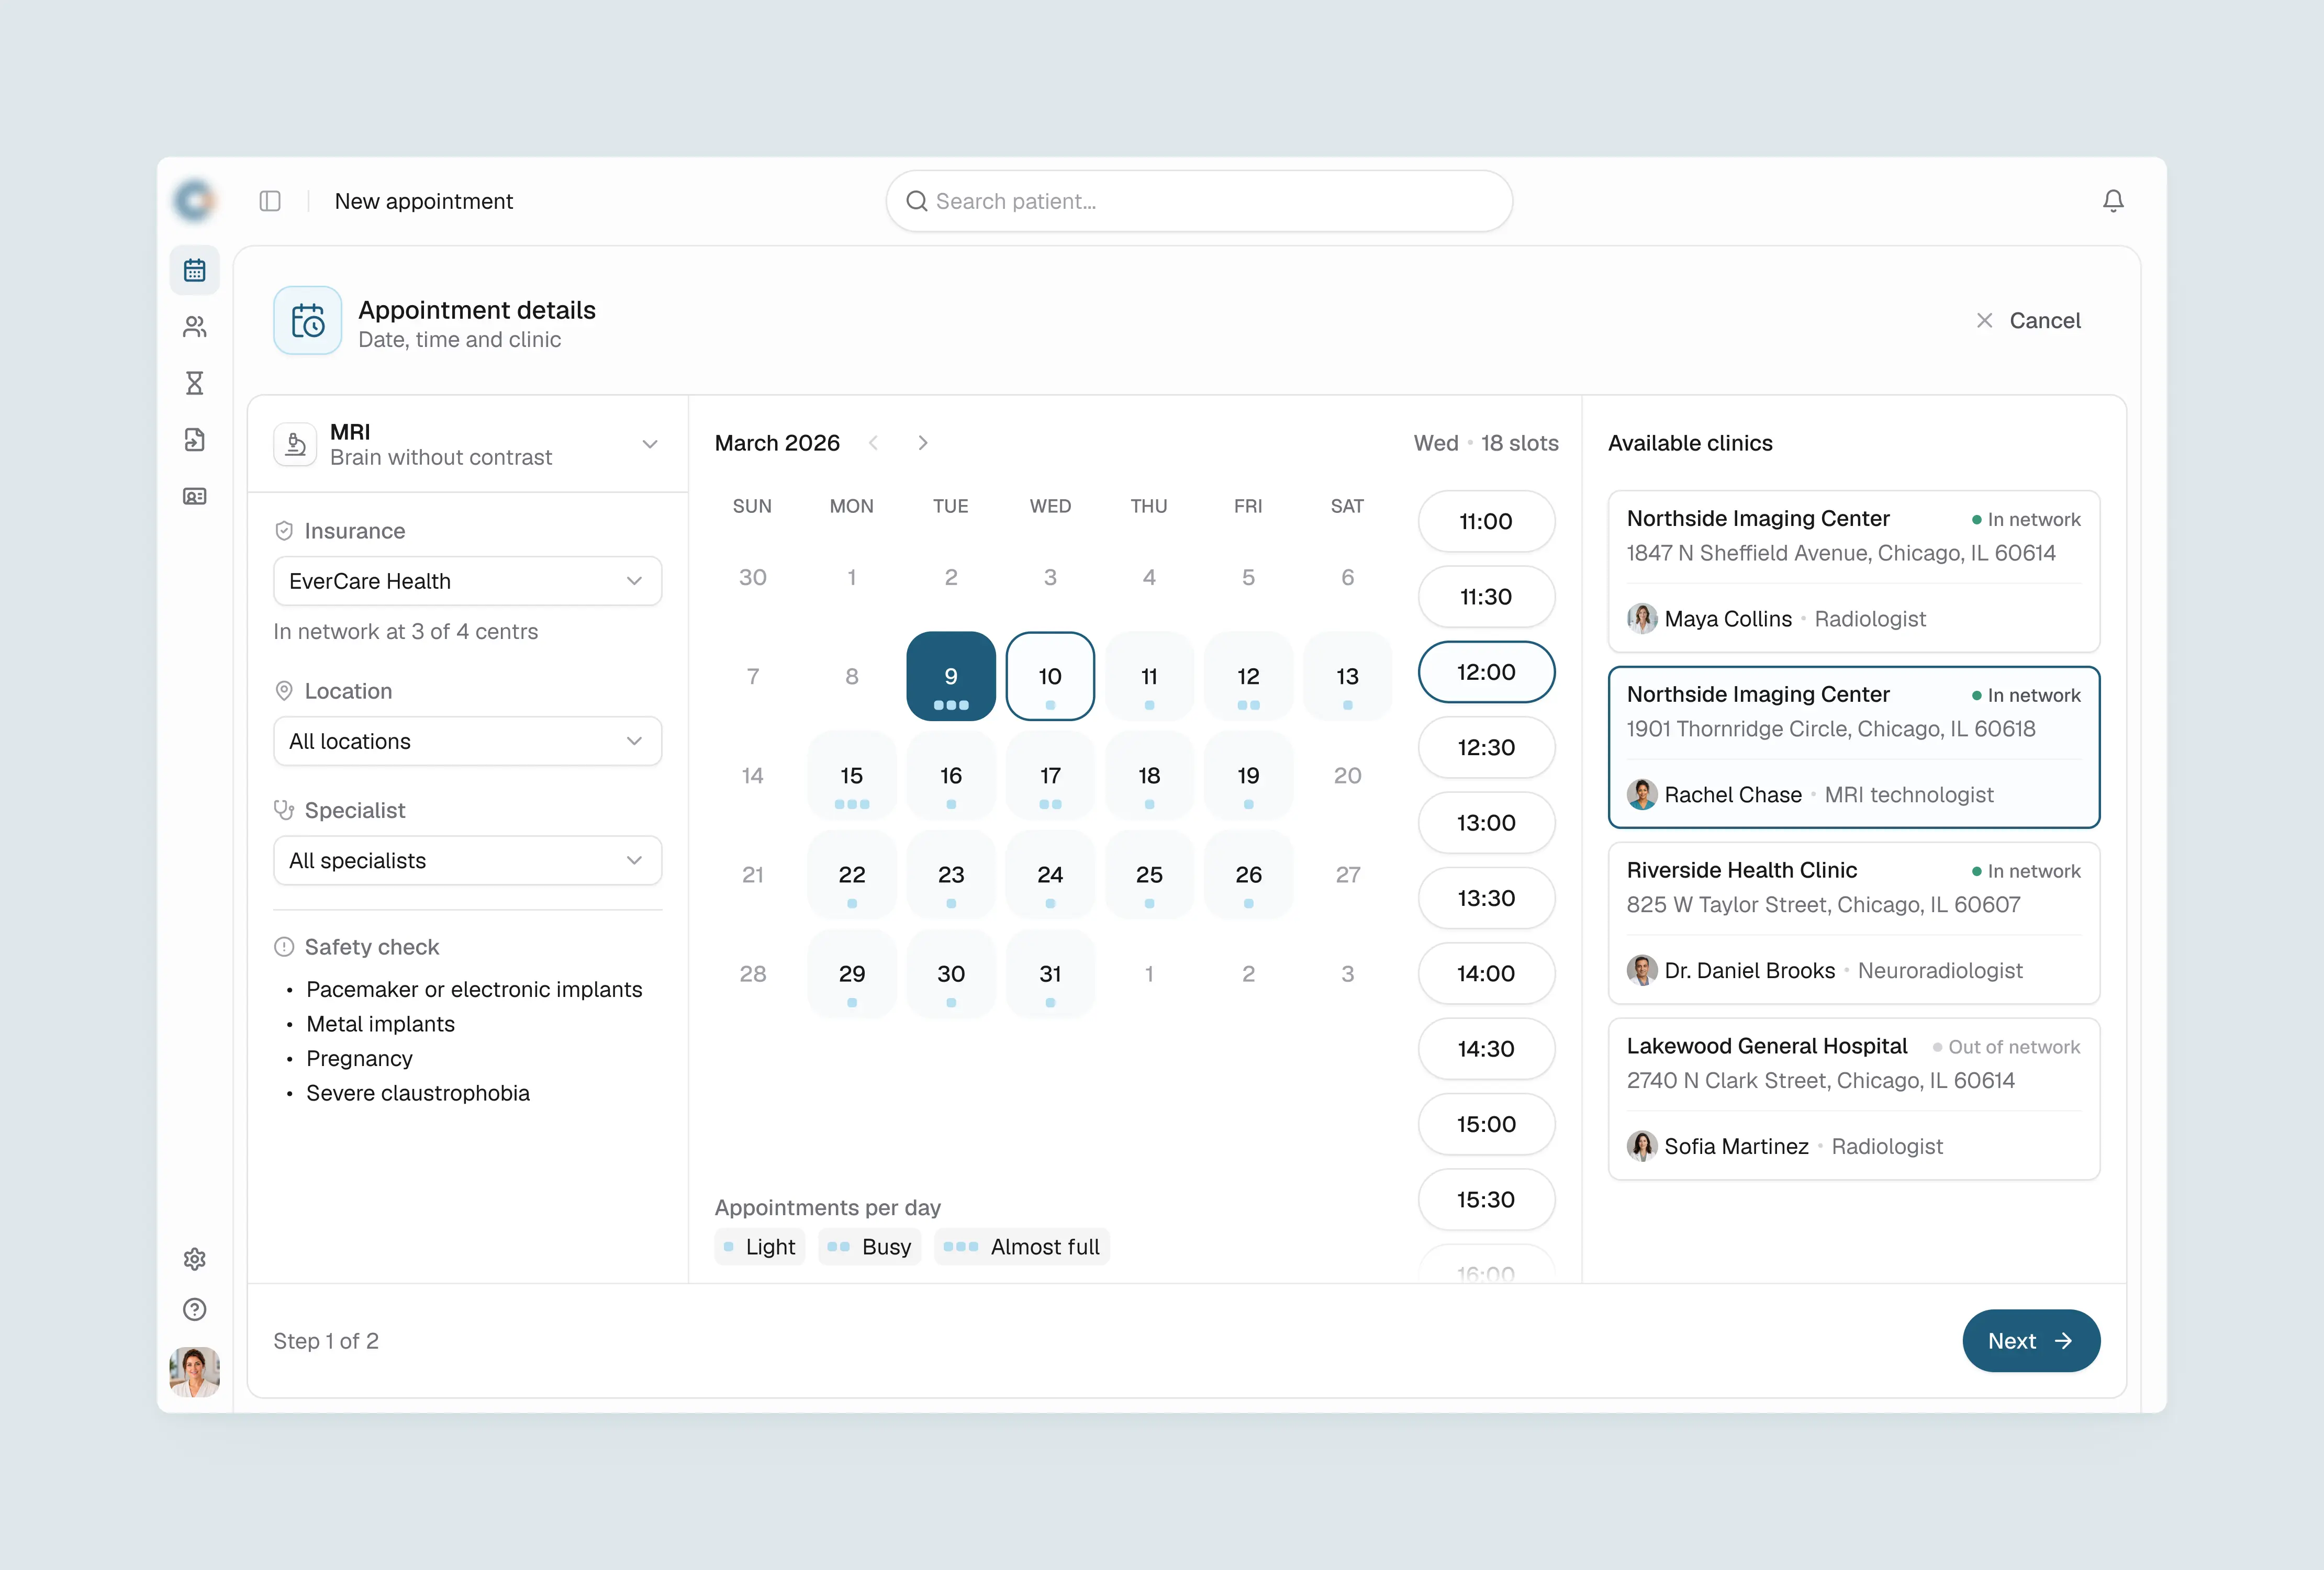Select March 12 on the calendar
The height and width of the screenshot is (1570, 2324).
tap(1248, 676)
